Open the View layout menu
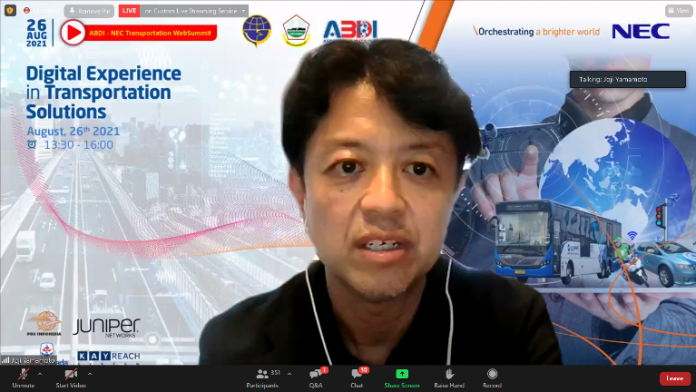Image resolution: width=696 pixels, height=392 pixels. 679,10
